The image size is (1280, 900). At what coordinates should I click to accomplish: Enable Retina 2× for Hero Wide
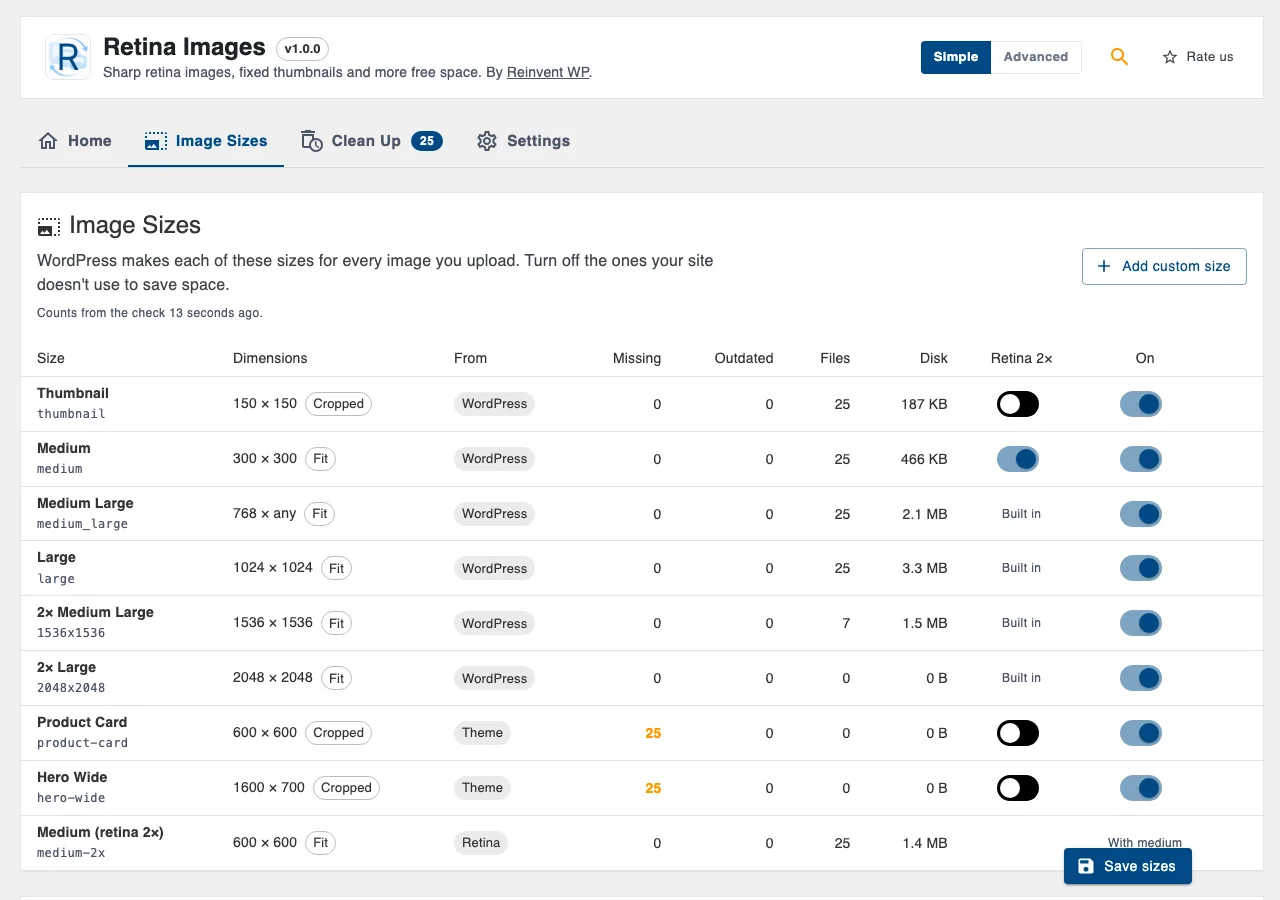coord(1018,788)
